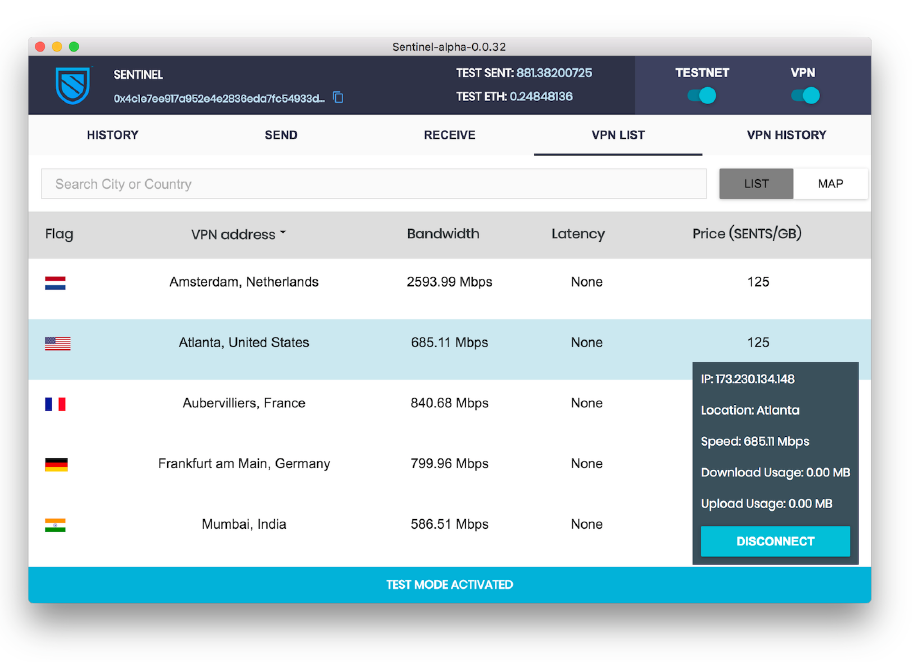The width and height of the screenshot is (917, 662).
Task: Click the Netherlands flag icon
Action: pos(56,283)
